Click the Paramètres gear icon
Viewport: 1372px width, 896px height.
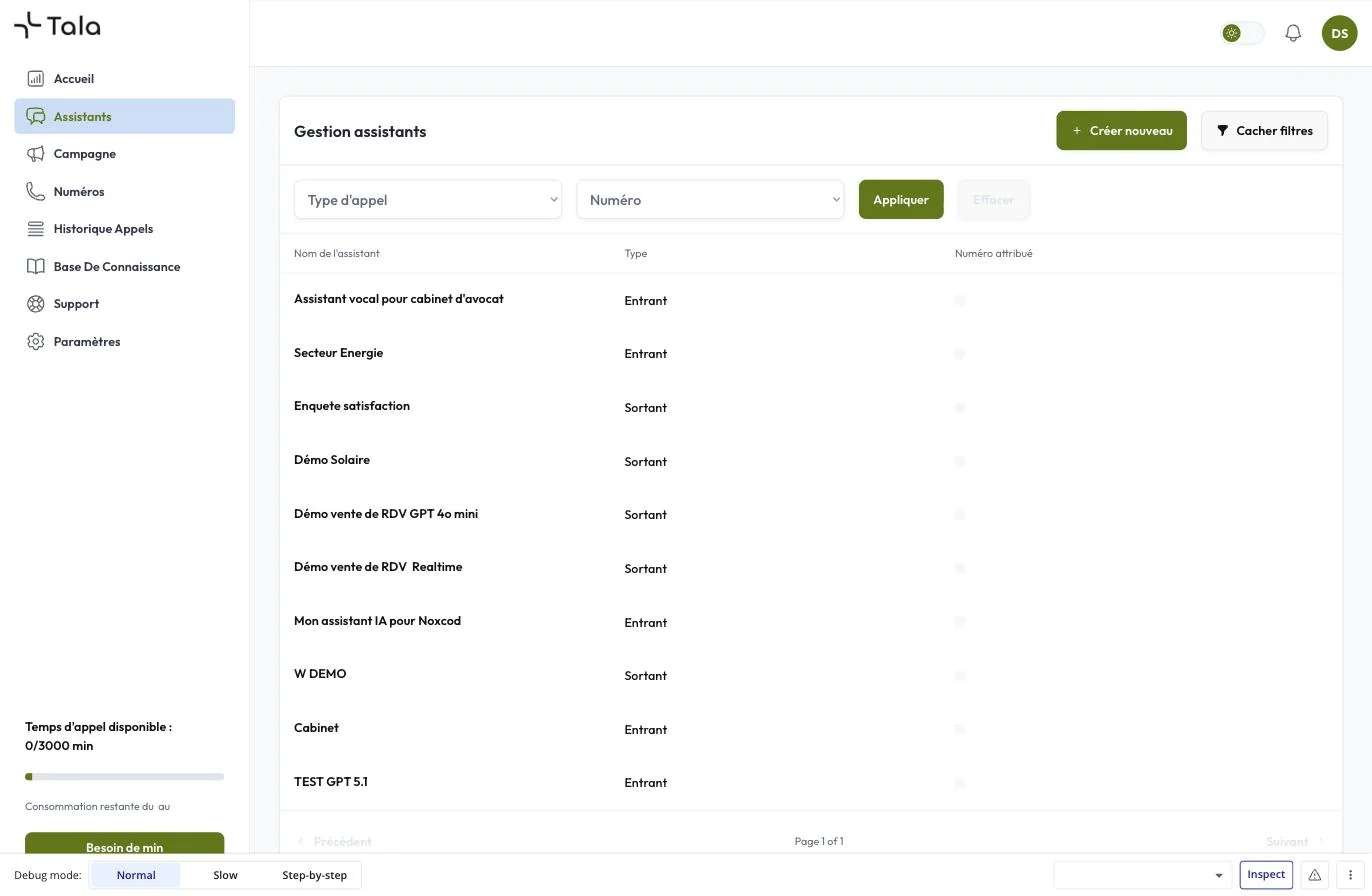(36, 341)
